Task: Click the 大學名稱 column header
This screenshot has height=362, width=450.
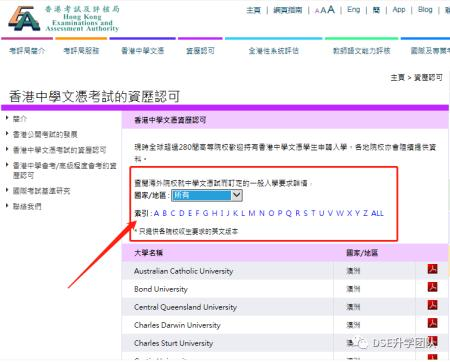Action: tap(148, 253)
